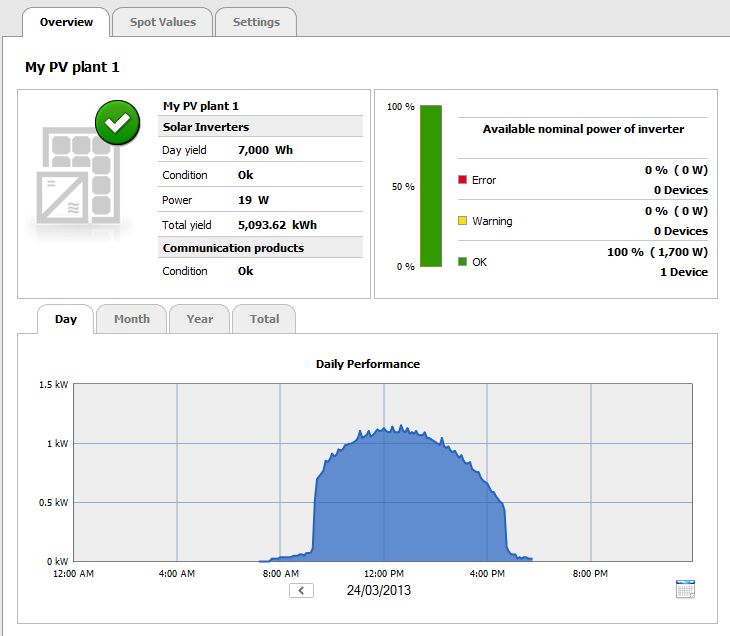
Task: Select the Overview tab
Action: coord(66,22)
